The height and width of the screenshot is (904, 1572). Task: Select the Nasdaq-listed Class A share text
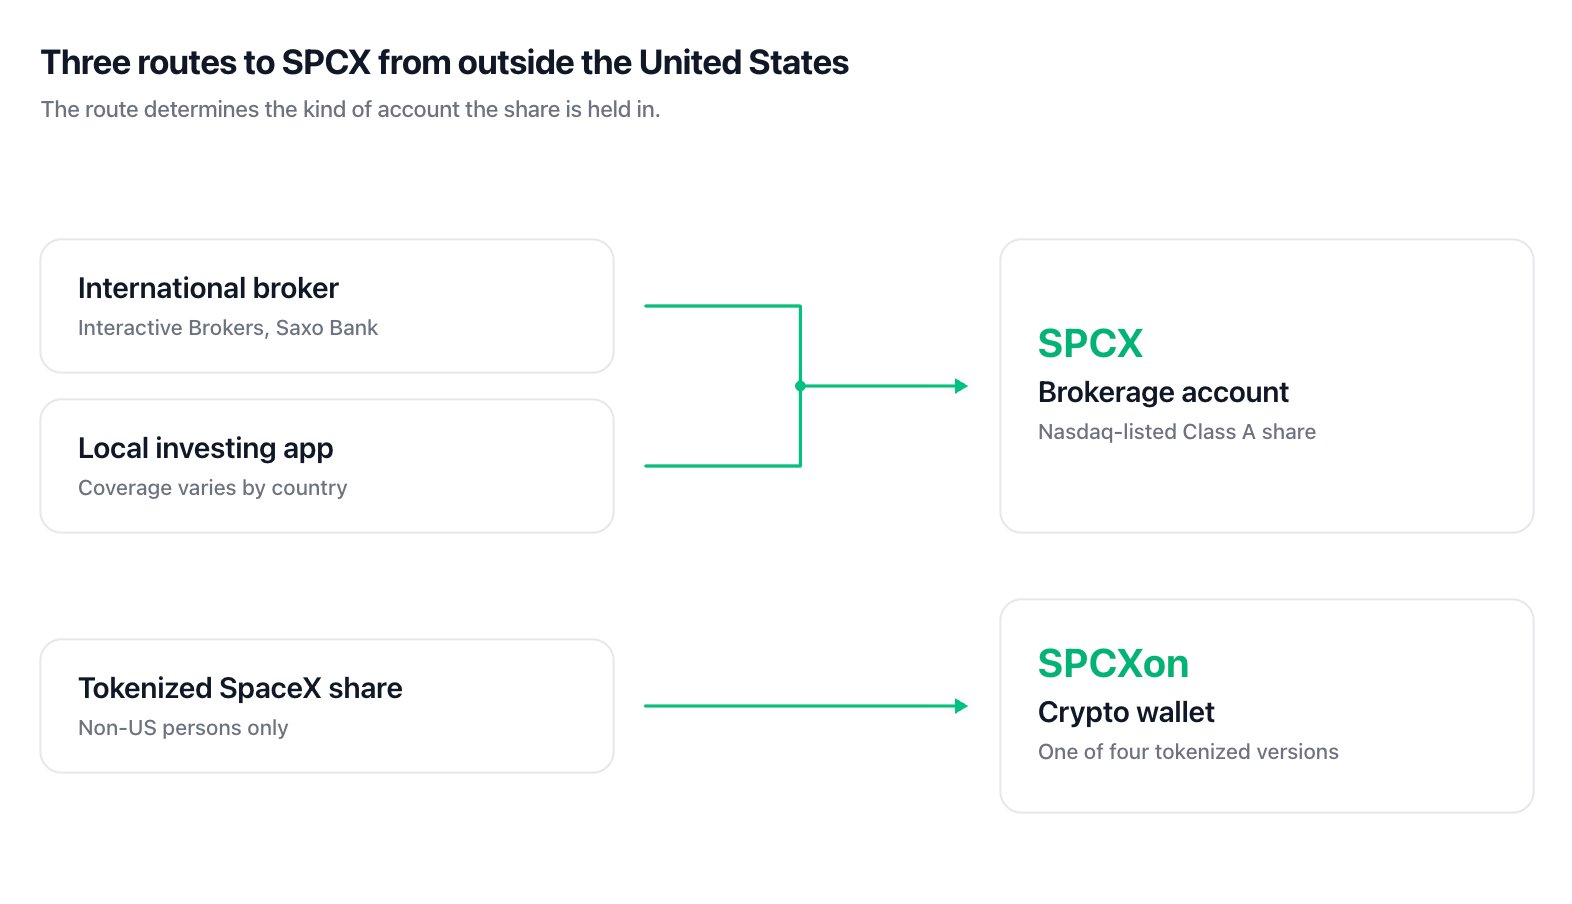pyautogui.click(x=1177, y=432)
